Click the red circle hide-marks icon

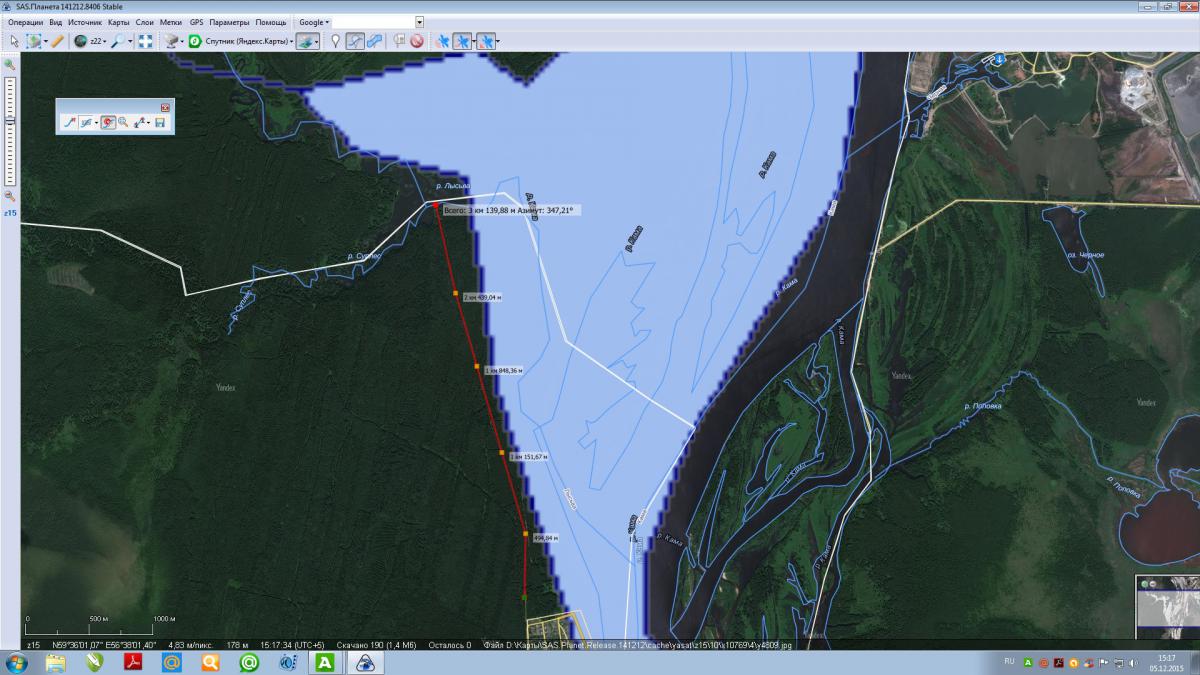click(x=416, y=41)
